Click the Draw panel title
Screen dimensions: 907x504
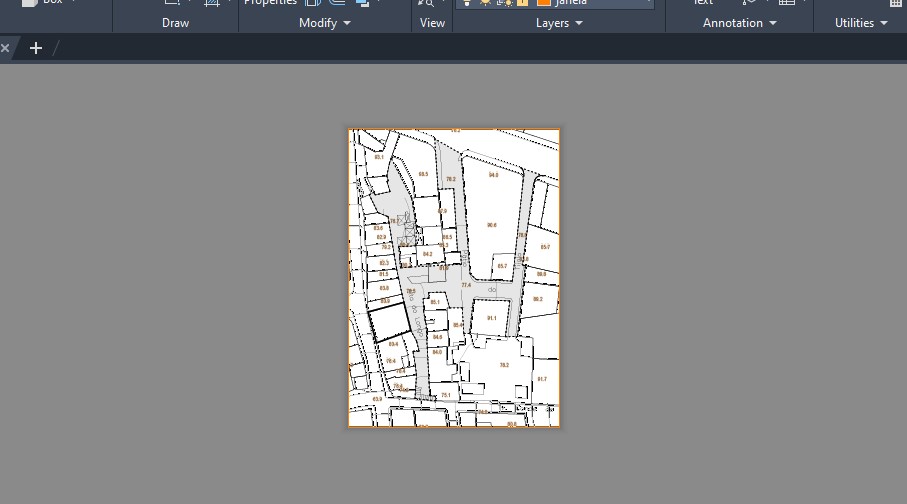click(x=175, y=23)
